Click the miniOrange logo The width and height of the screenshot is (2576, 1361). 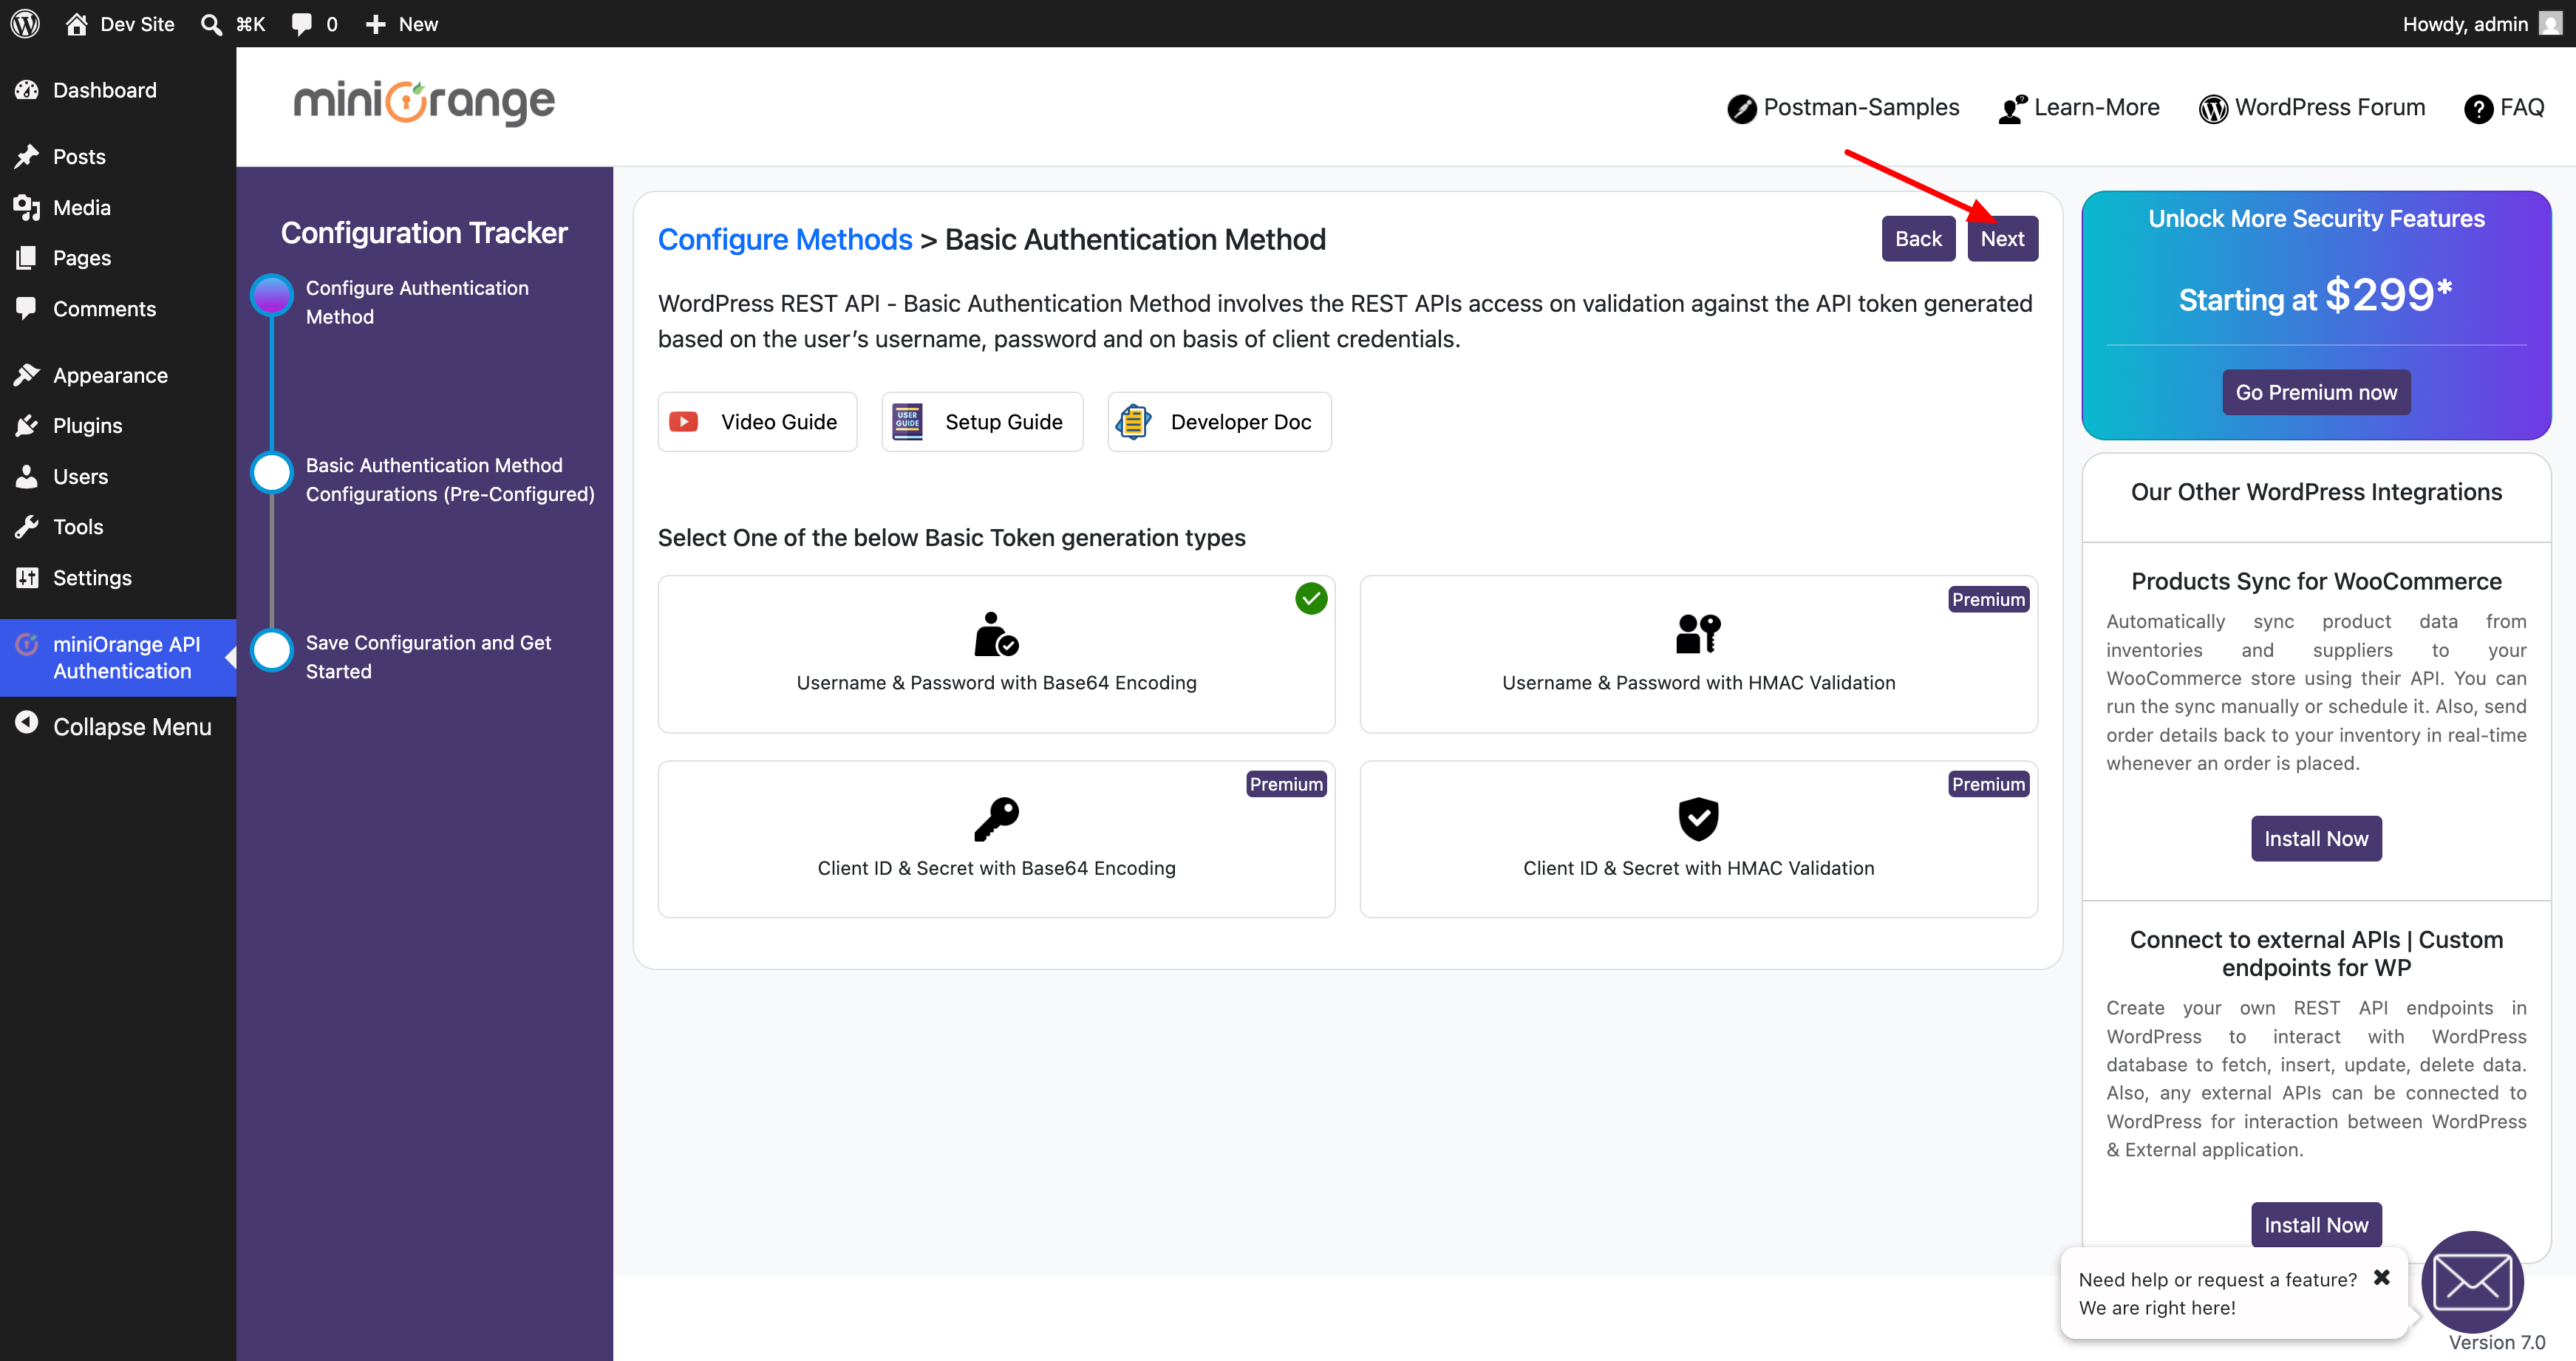coord(424,103)
